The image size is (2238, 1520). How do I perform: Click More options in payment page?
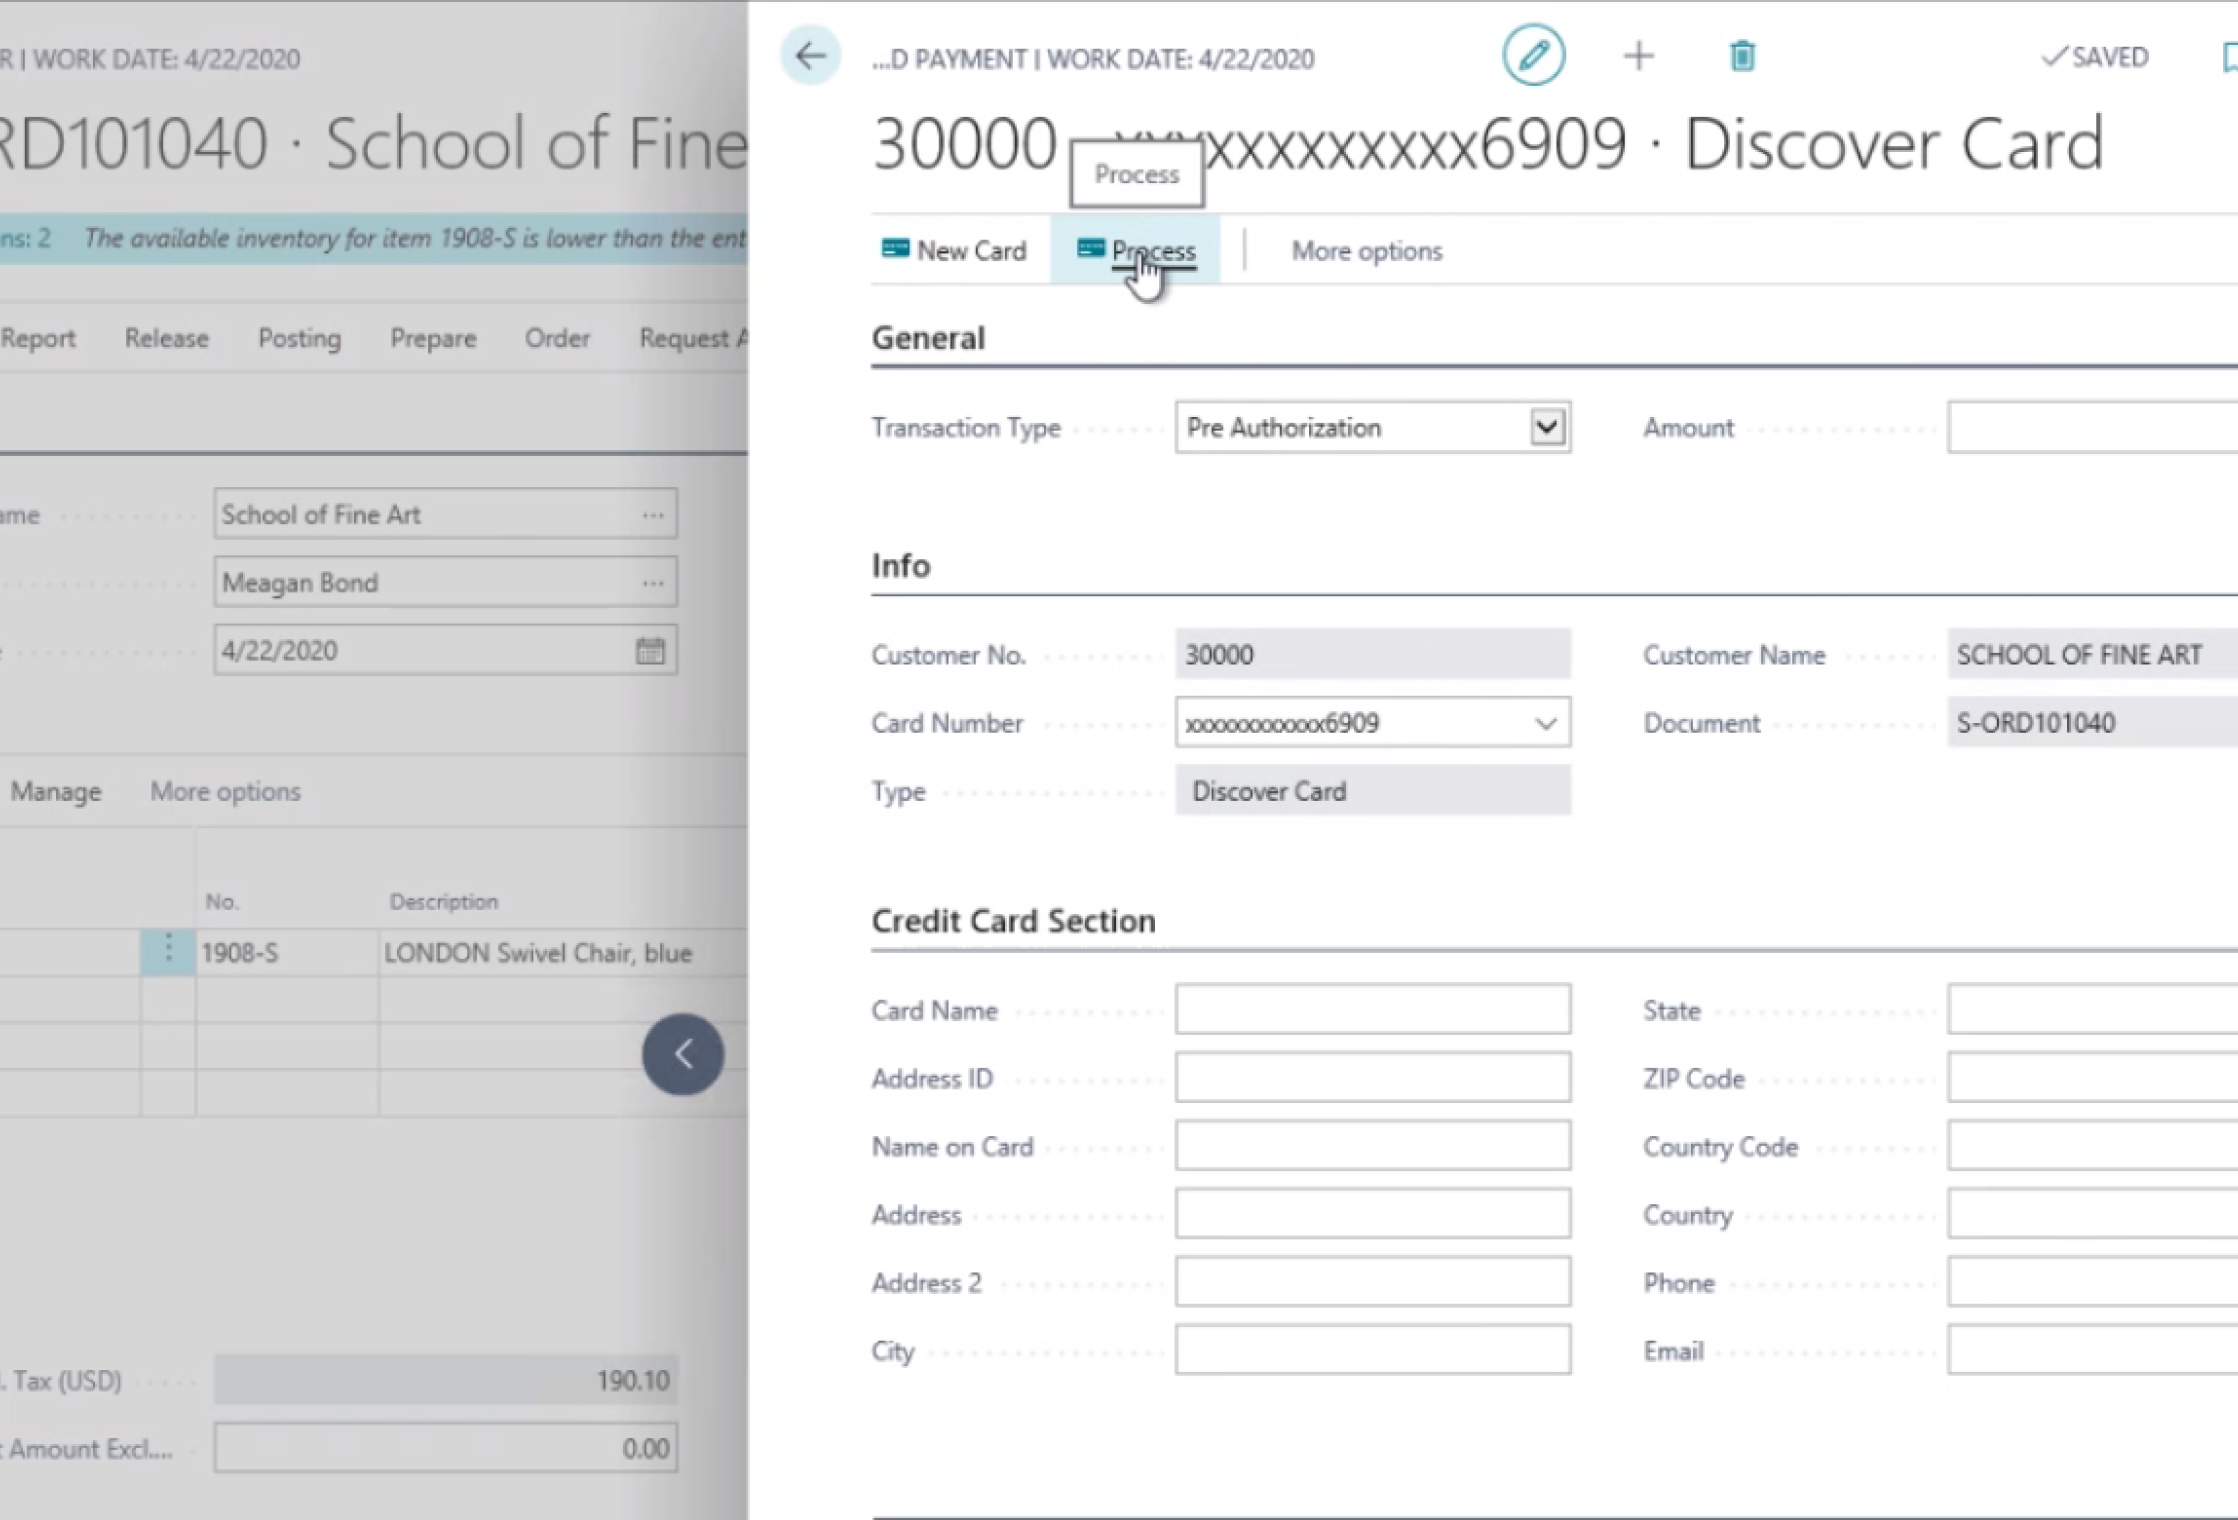click(x=1367, y=251)
